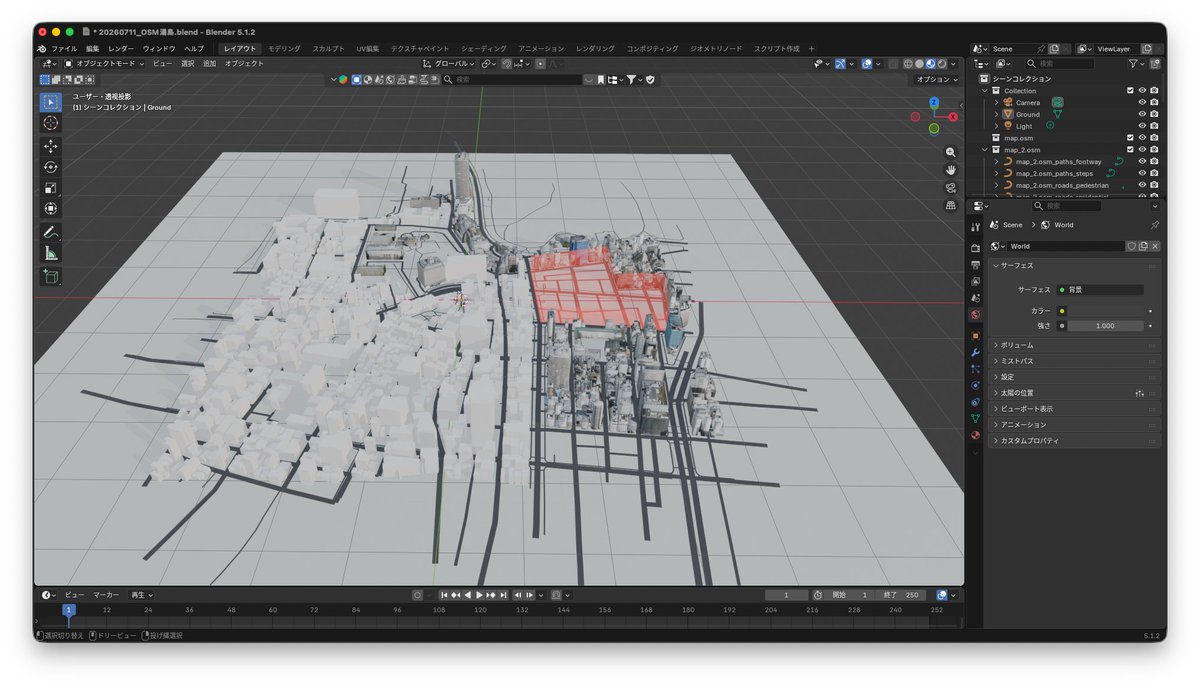Select the Select Box tool
This screenshot has width=1200, height=686.
tap(51, 102)
